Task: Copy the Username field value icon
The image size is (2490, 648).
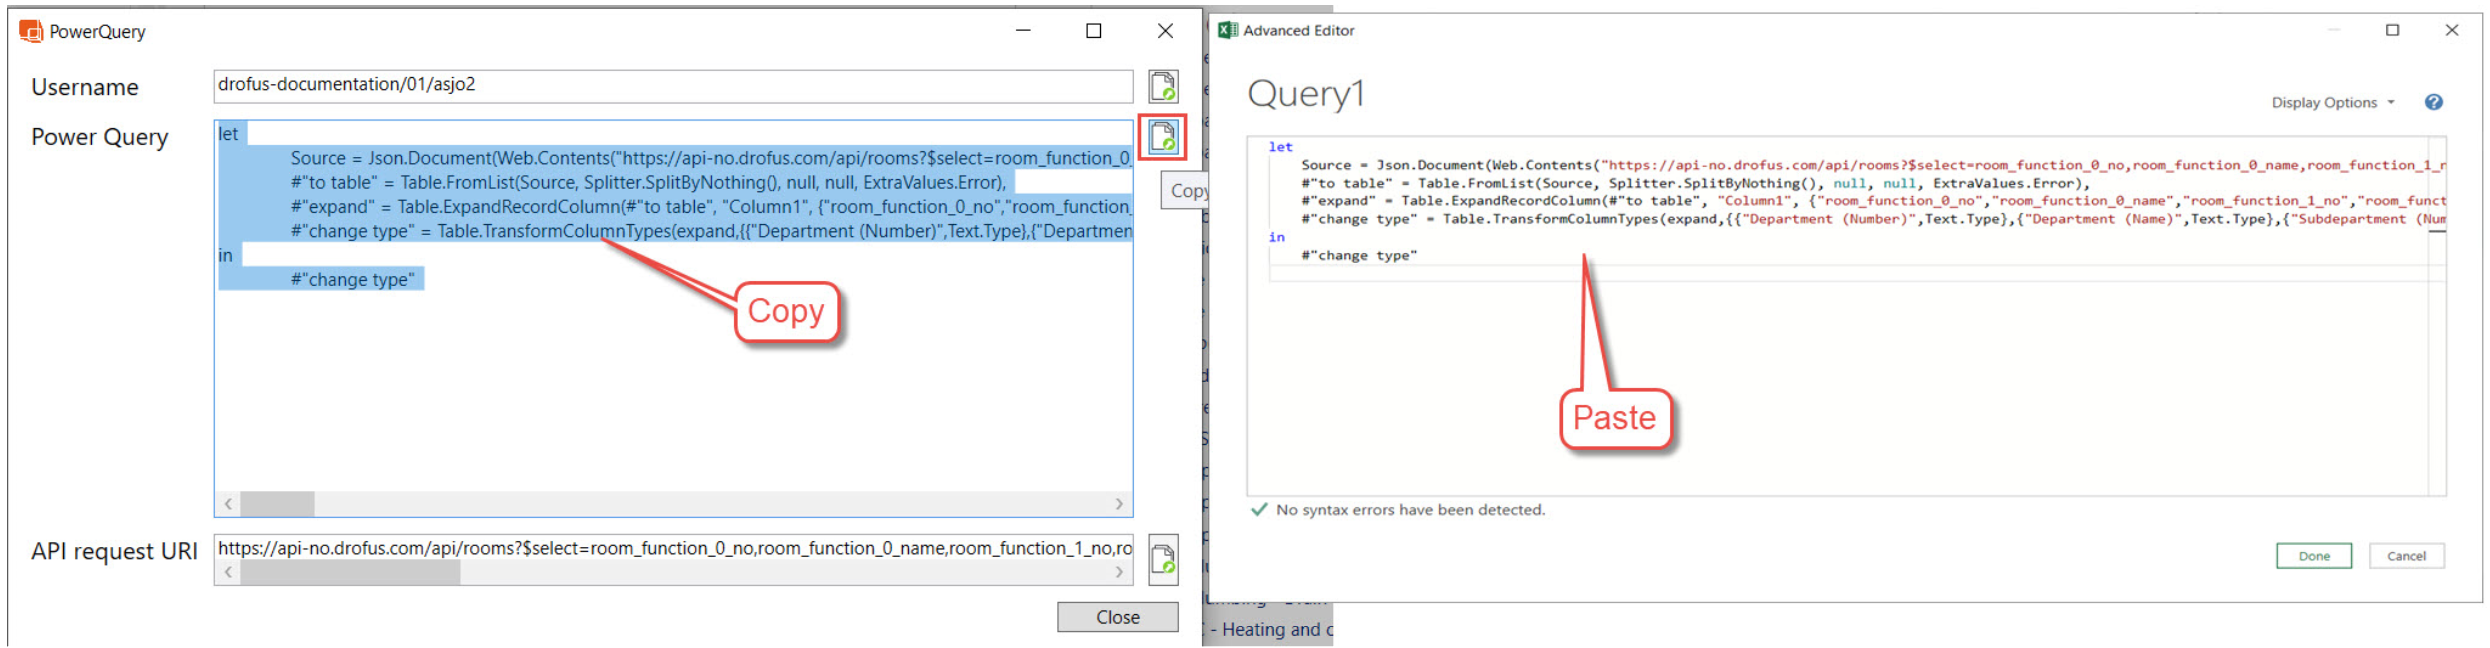Action: [x=1162, y=87]
